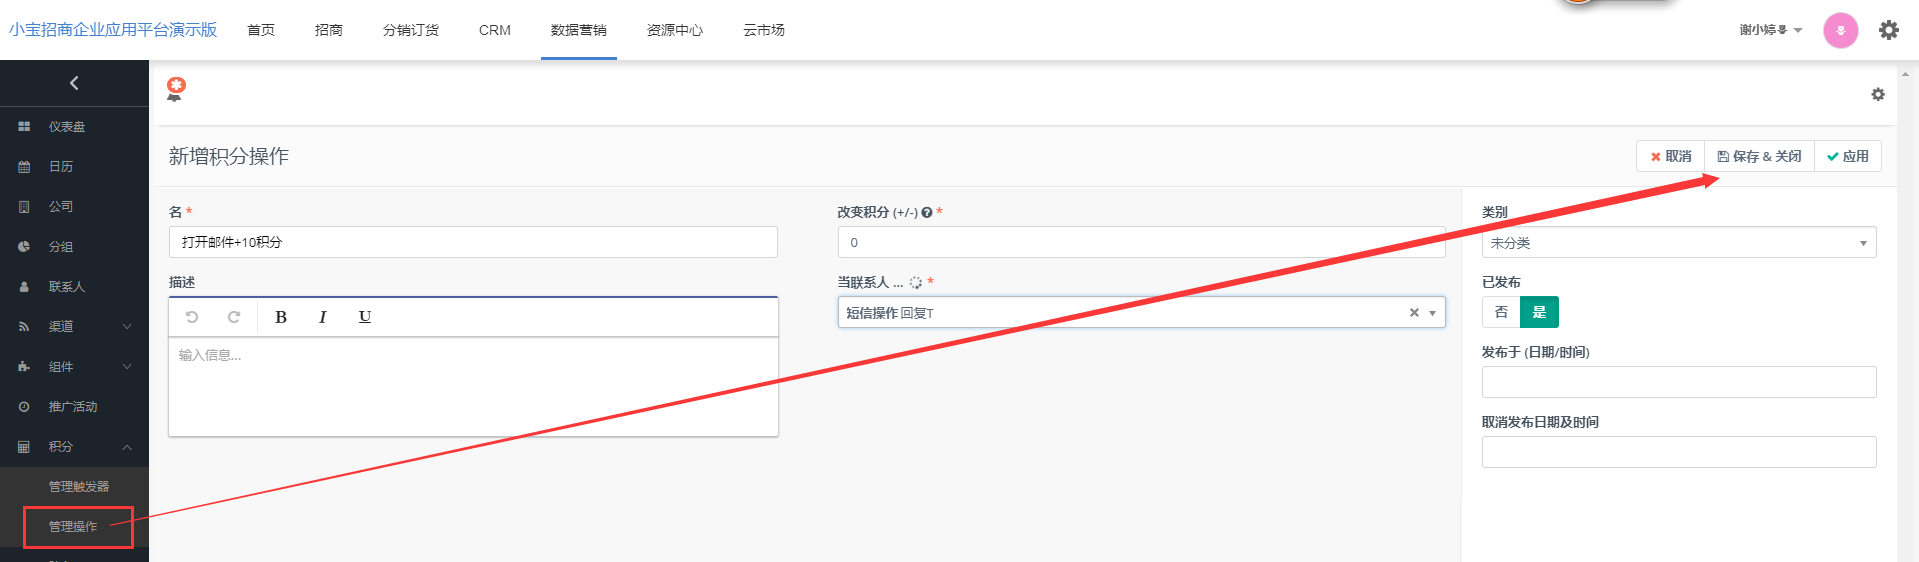Set 已发布 to 否

click(x=1501, y=312)
